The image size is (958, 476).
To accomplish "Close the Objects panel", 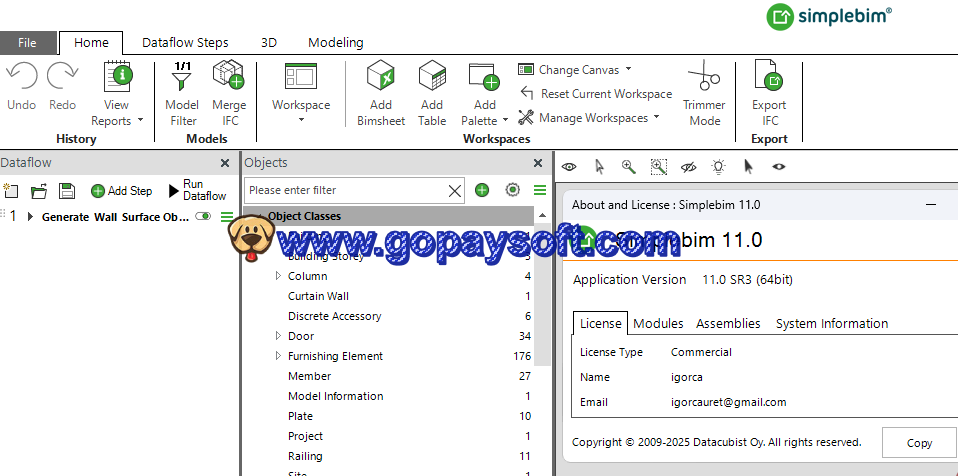I will pyautogui.click(x=538, y=163).
